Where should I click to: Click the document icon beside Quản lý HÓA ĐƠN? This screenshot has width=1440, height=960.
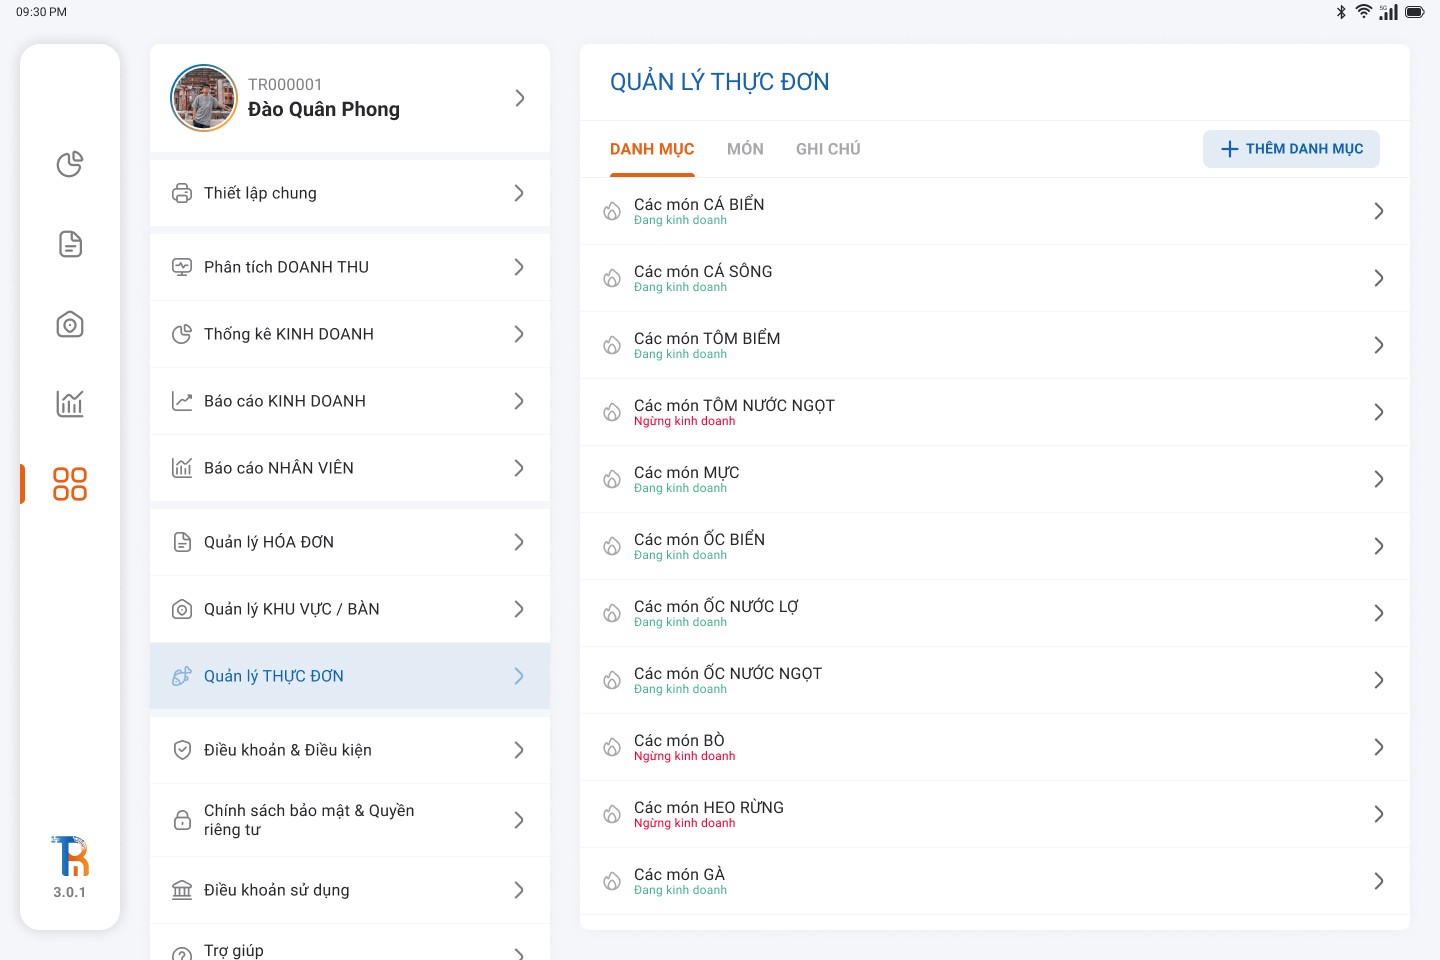(182, 542)
